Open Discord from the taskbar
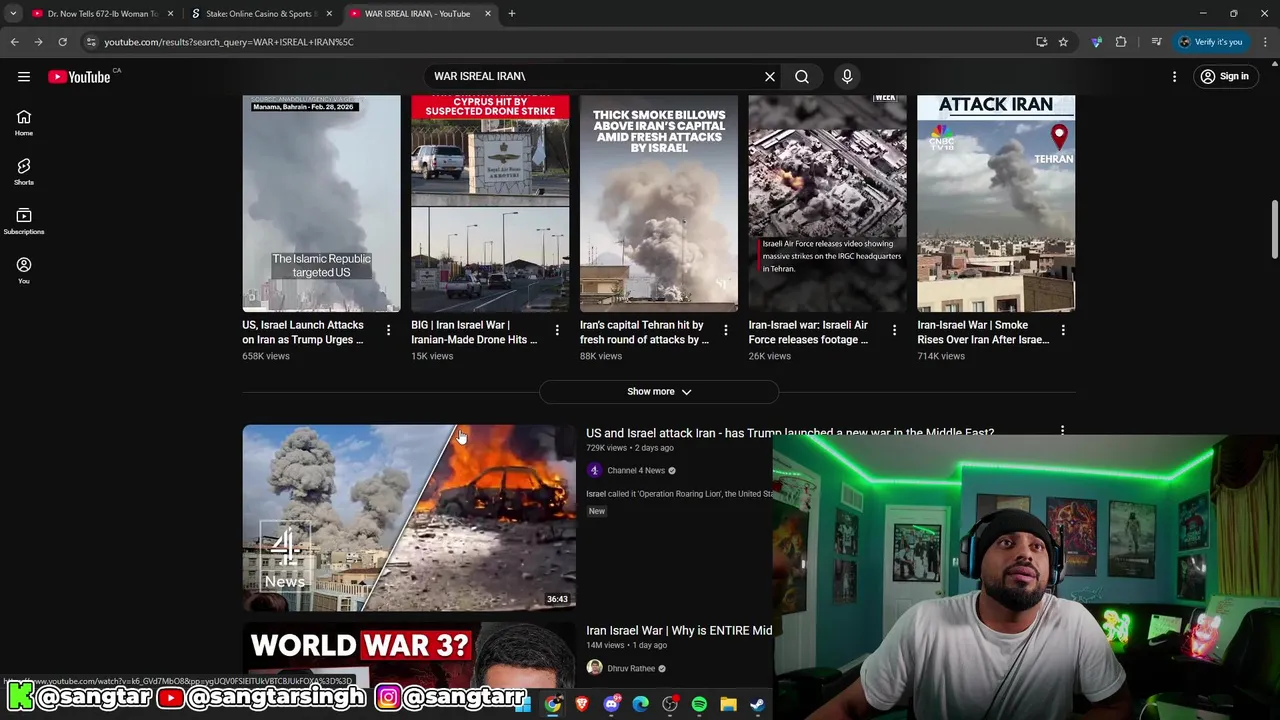 click(x=612, y=705)
